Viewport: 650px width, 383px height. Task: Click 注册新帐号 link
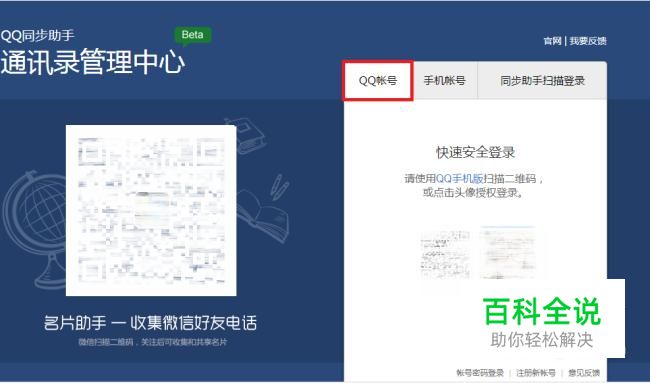[536, 373]
